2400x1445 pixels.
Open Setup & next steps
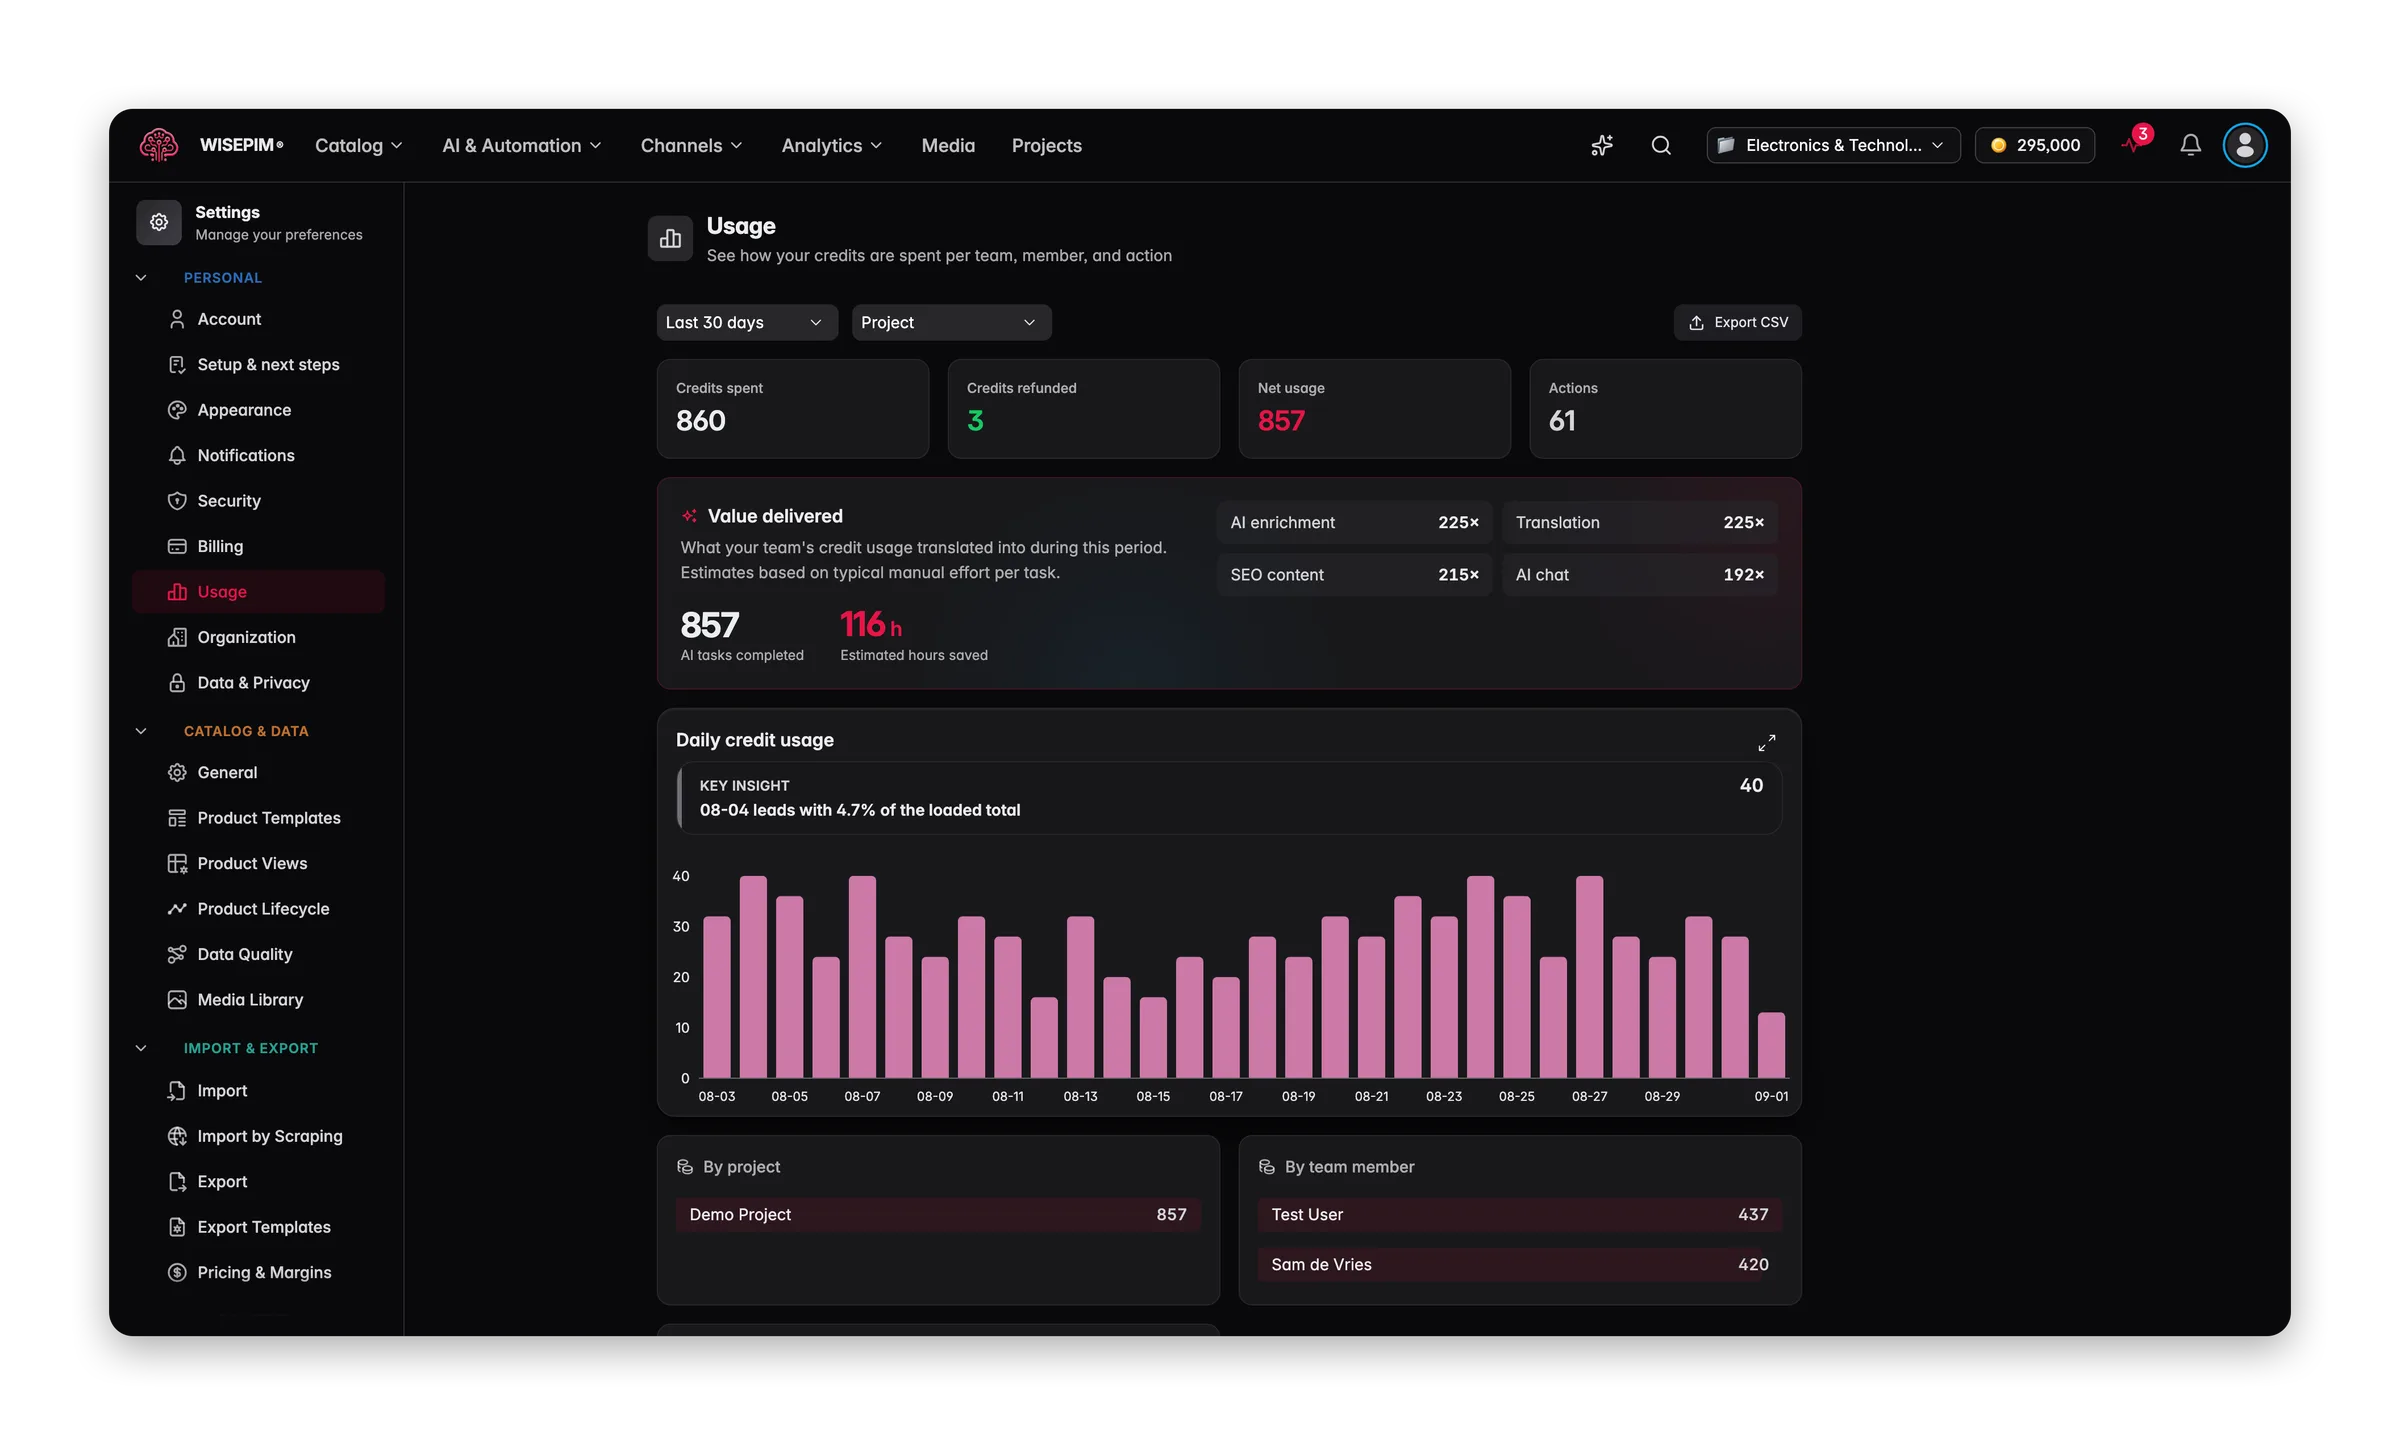coord(258,364)
